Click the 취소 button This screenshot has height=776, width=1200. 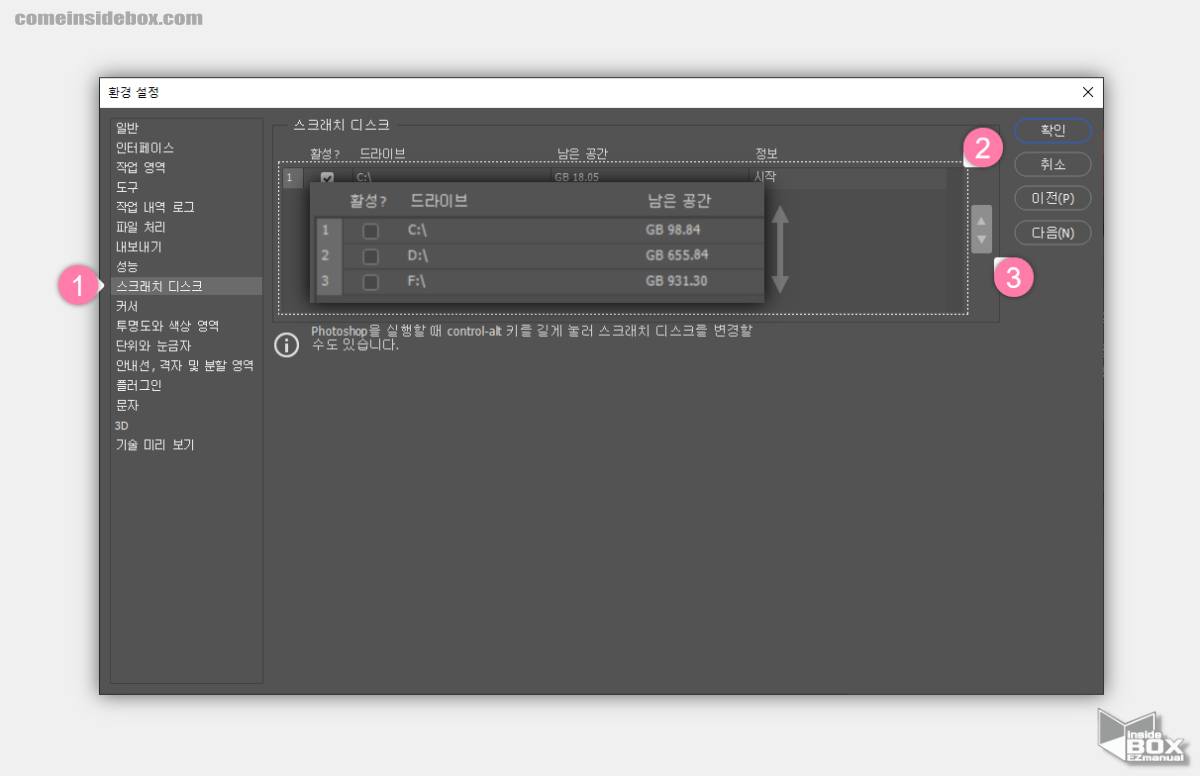(1052, 164)
